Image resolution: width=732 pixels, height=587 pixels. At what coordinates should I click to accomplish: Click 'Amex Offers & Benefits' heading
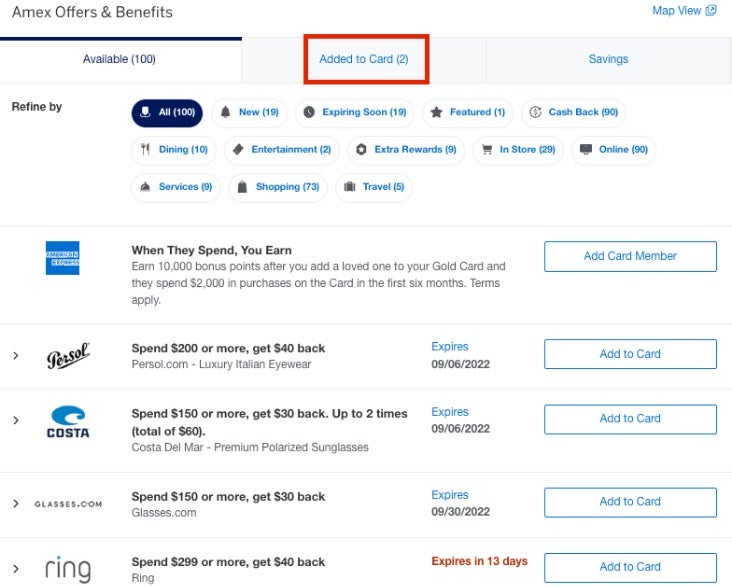click(92, 12)
